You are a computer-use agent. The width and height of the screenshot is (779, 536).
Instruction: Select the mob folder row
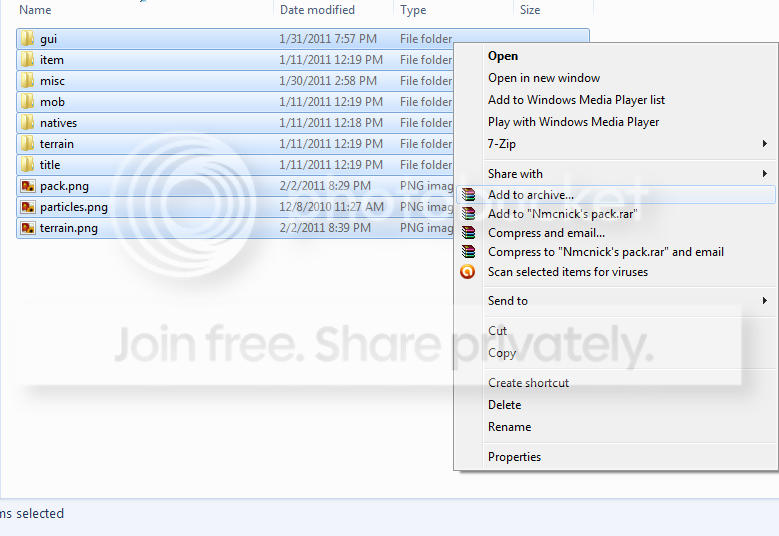point(52,102)
